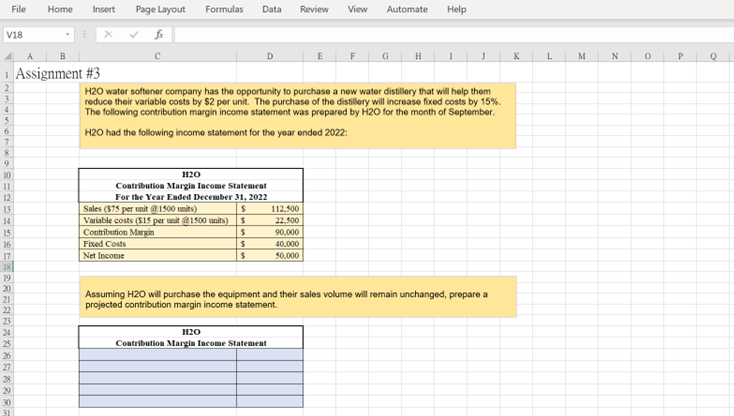Switch to the Home ribbon tab
Screen dimensions: 734x416
pos(60,9)
